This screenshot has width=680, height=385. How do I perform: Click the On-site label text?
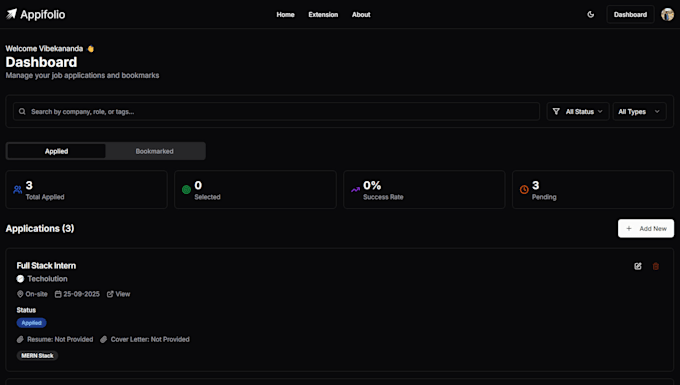36,294
